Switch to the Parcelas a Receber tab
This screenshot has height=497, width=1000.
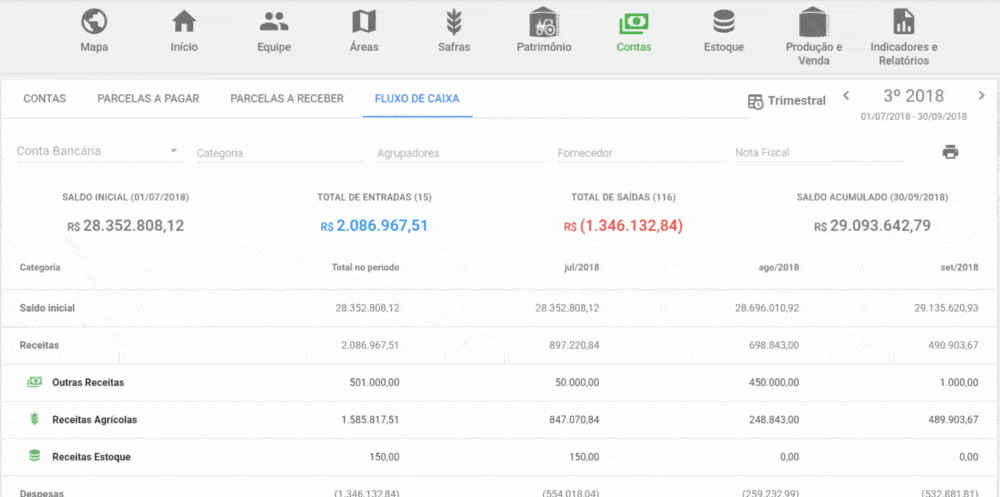287,99
